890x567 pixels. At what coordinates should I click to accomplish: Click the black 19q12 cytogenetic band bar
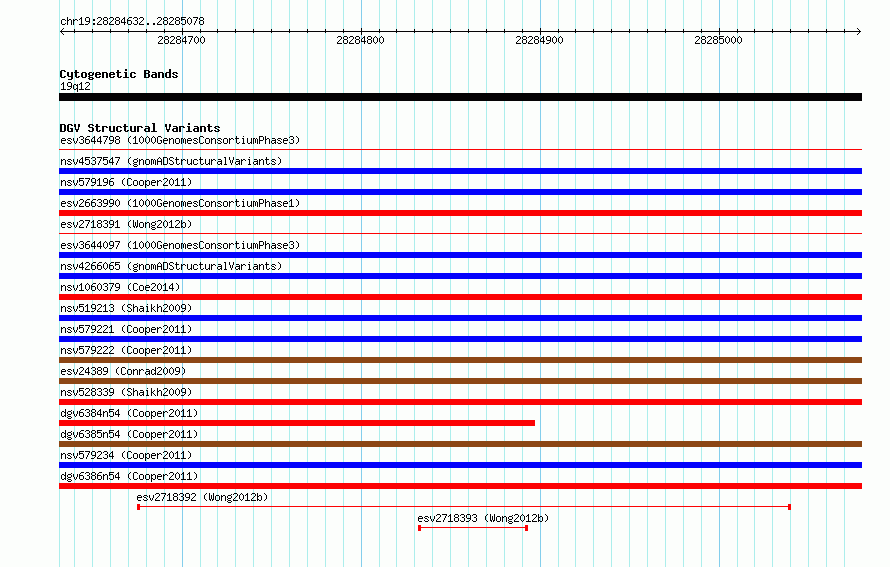tap(460, 97)
